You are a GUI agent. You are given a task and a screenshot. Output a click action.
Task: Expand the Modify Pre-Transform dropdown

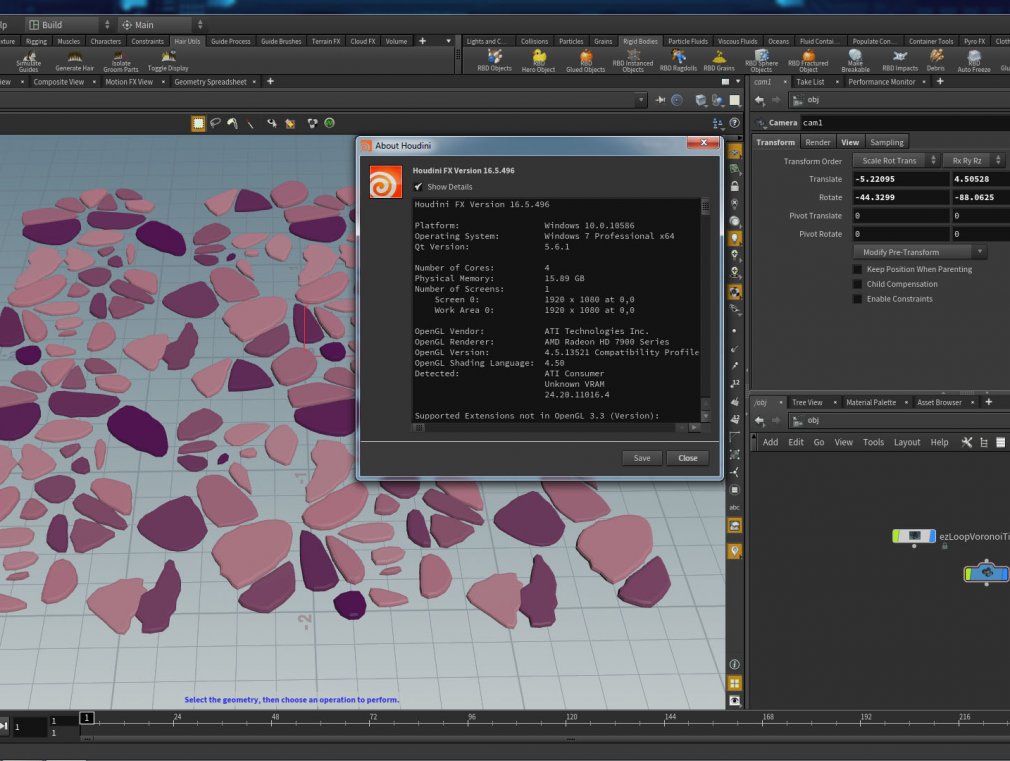[920, 252]
